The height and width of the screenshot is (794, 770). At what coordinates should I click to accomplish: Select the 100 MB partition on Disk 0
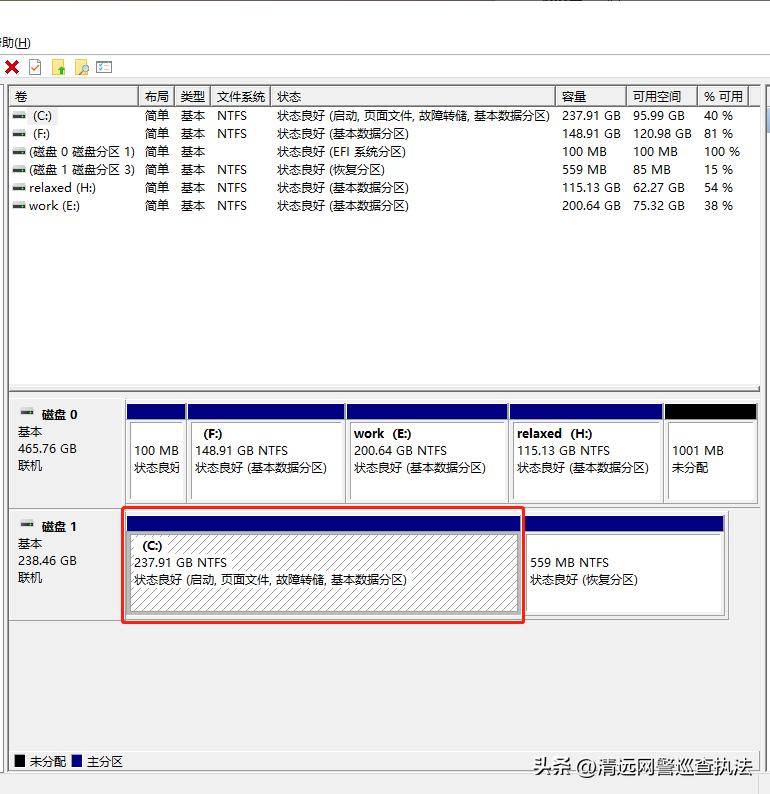[156, 453]
